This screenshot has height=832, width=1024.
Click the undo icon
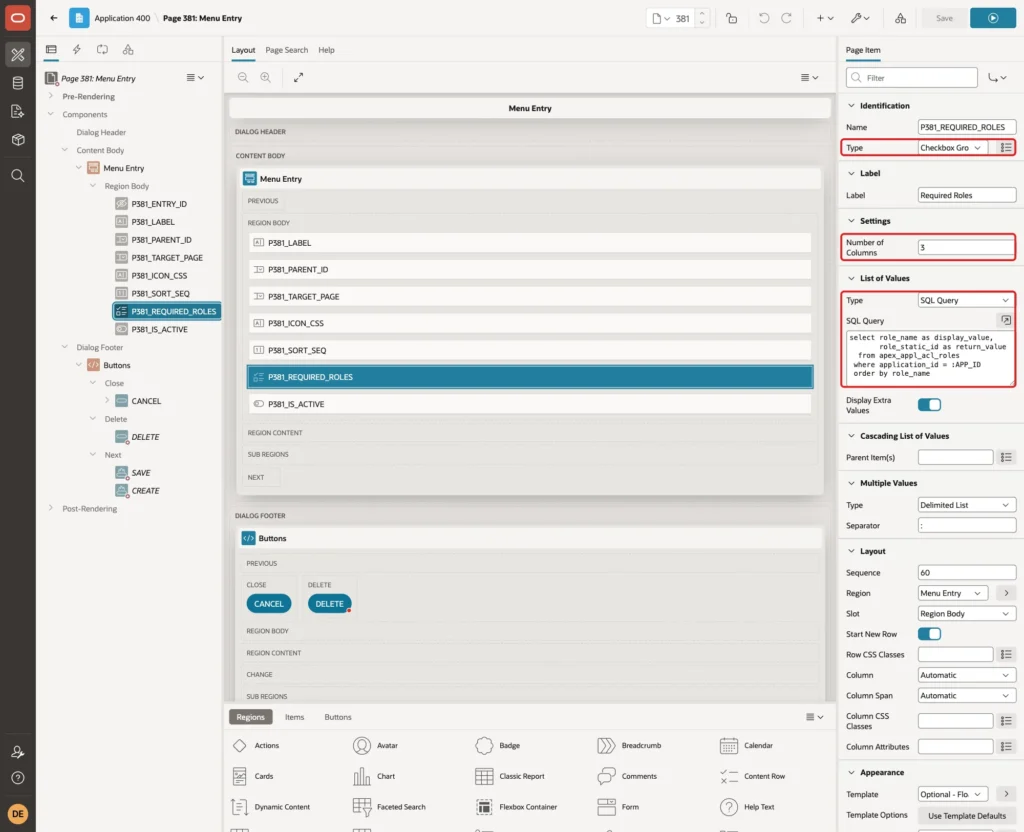[763, 18]
